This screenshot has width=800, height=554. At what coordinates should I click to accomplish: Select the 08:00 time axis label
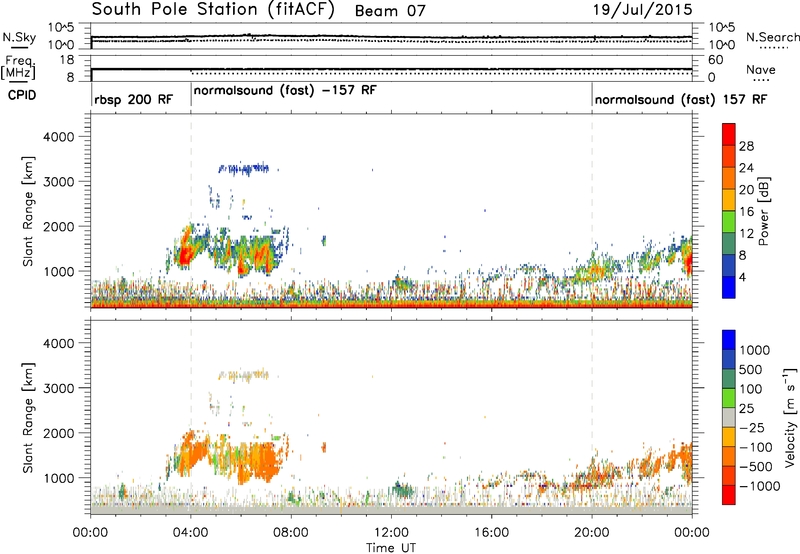click(x=291, y=533)
